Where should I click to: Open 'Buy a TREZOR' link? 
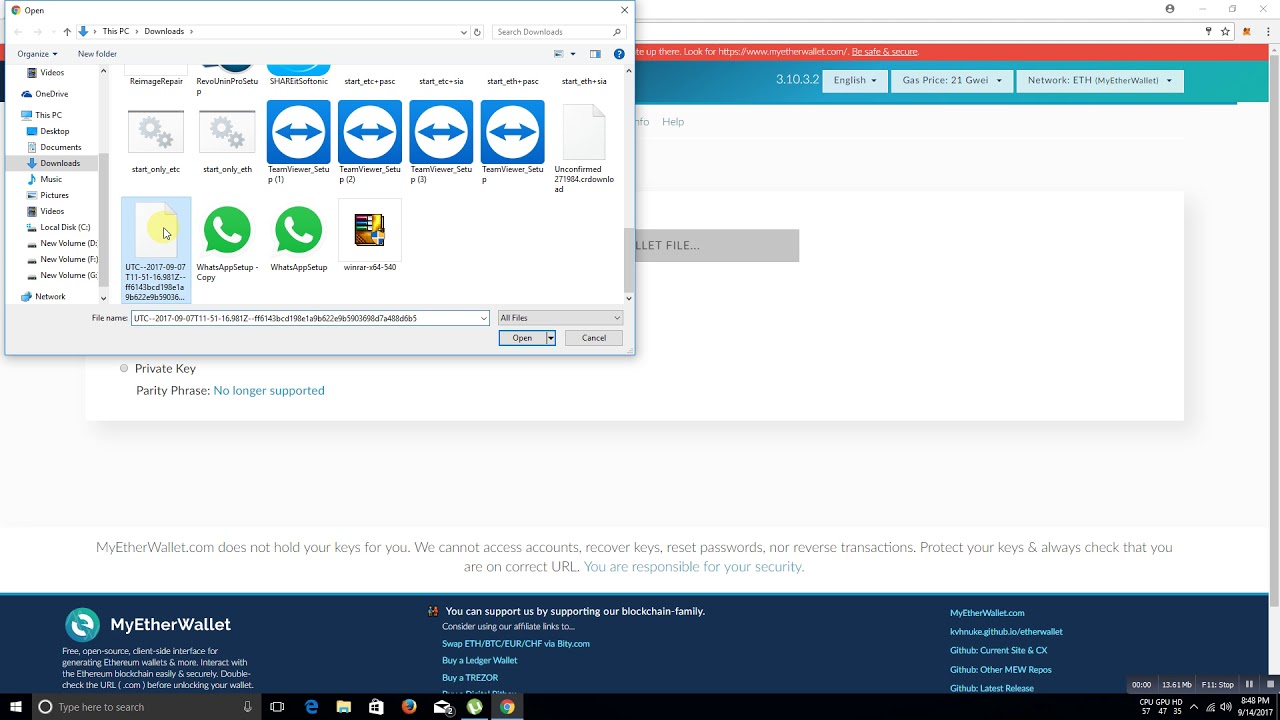click(x=470, y=677)
